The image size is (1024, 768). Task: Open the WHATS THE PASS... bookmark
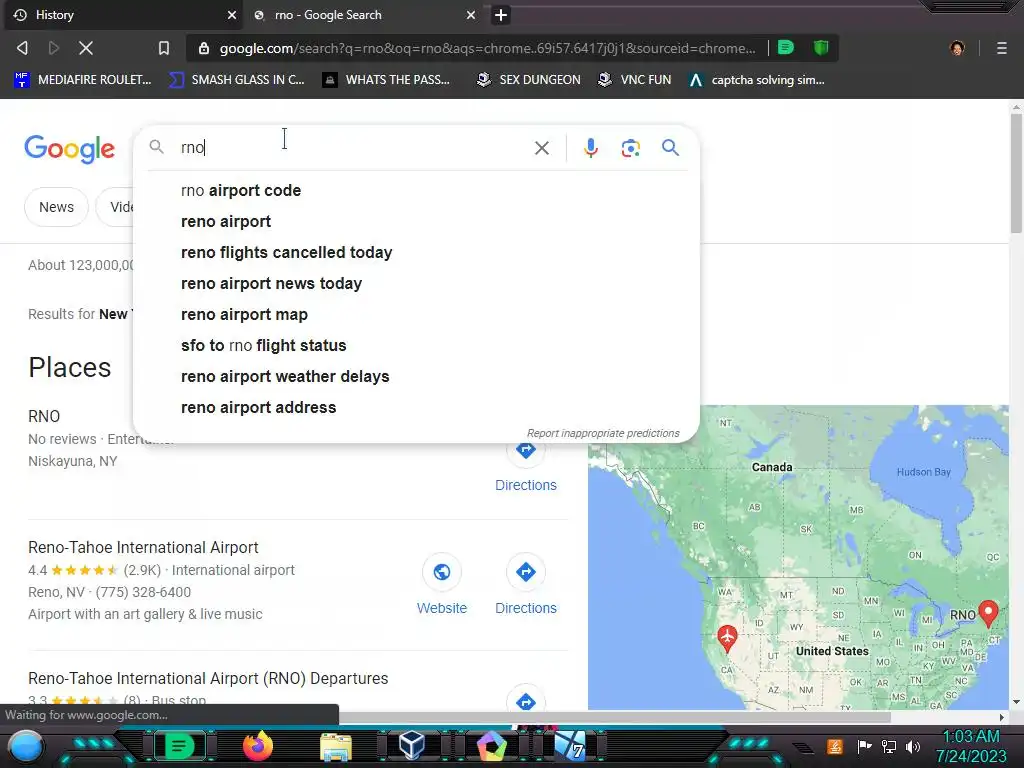click(x=386, y=80)
